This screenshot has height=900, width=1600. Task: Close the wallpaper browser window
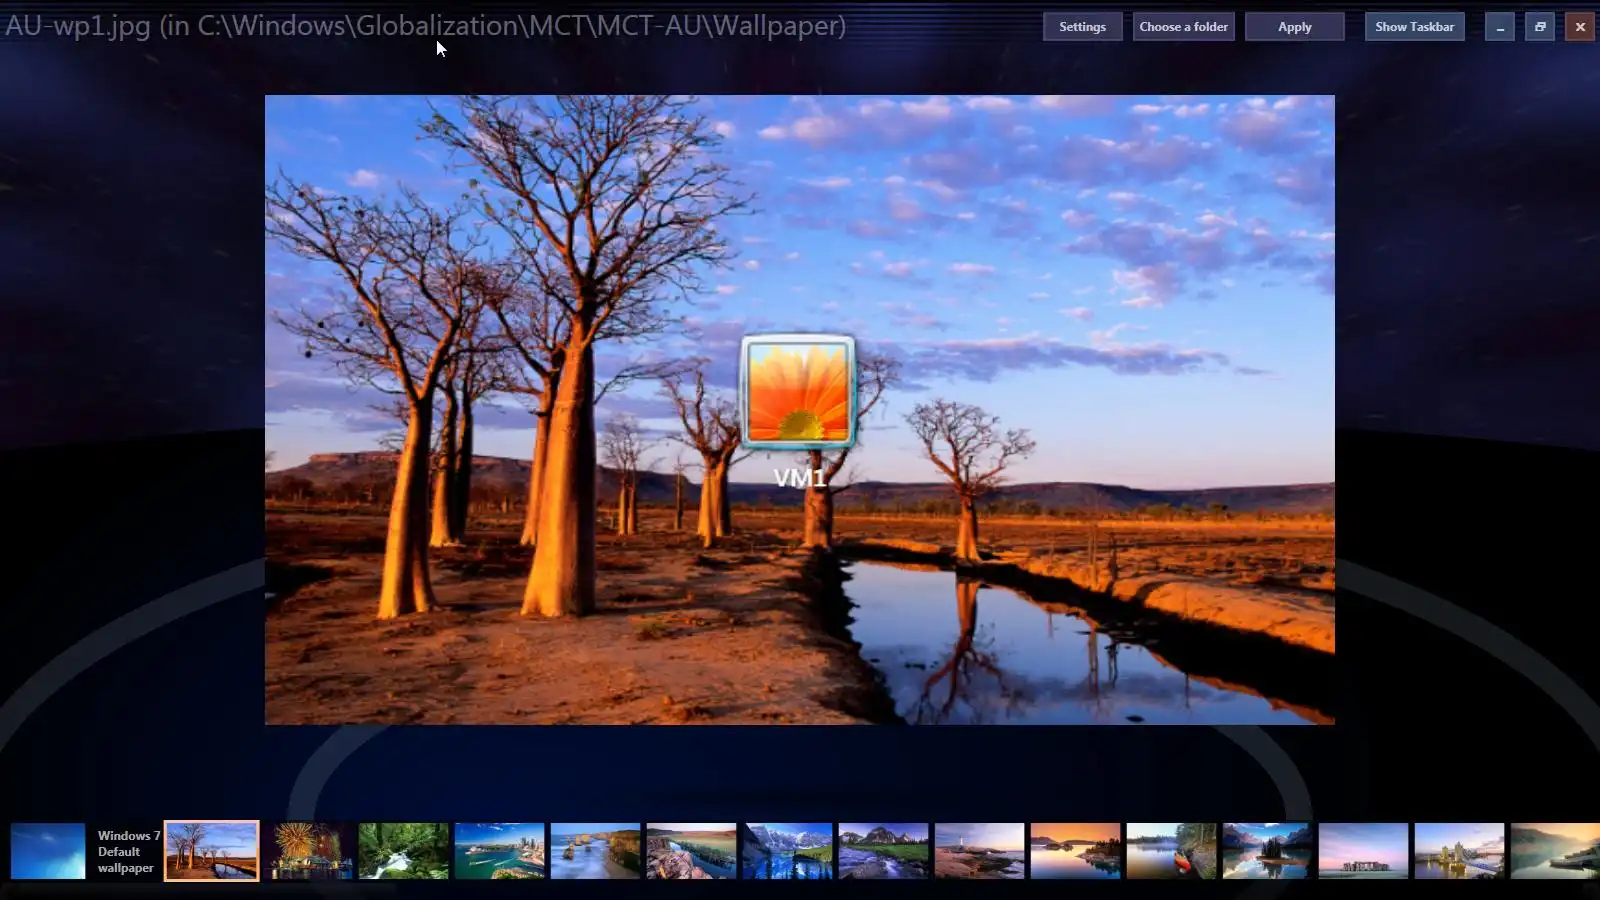pyautogui.click(x=1580, y=27)
